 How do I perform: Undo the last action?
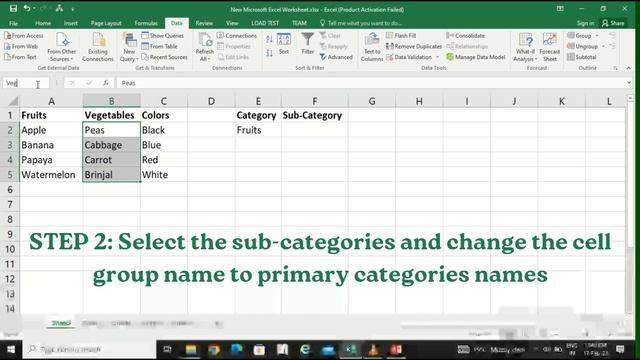click(27, 9)
